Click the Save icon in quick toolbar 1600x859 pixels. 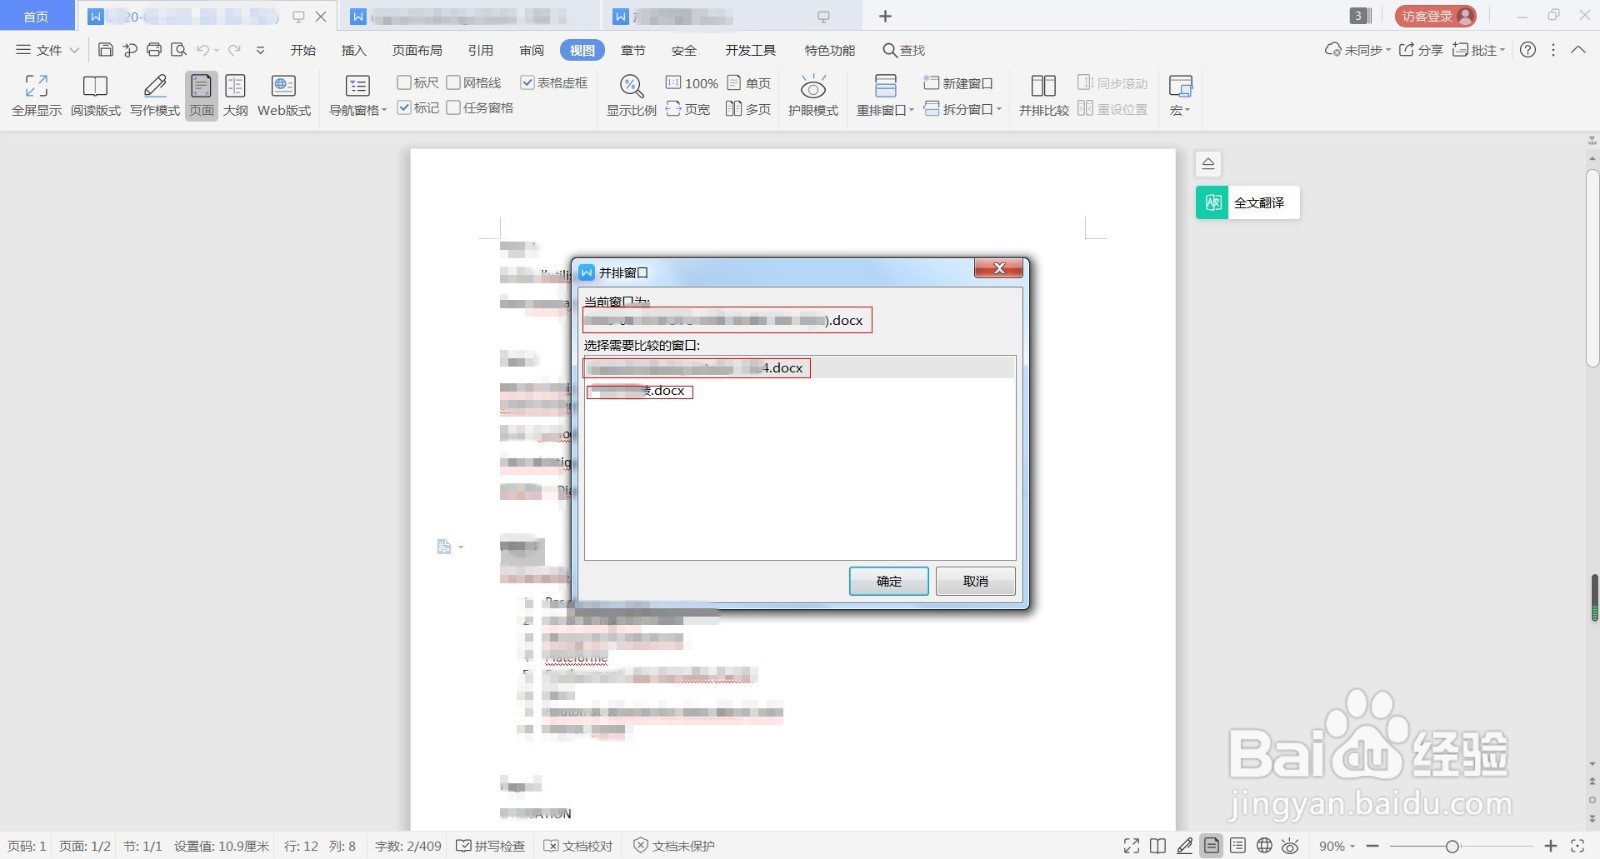click(x=105, y=50)
